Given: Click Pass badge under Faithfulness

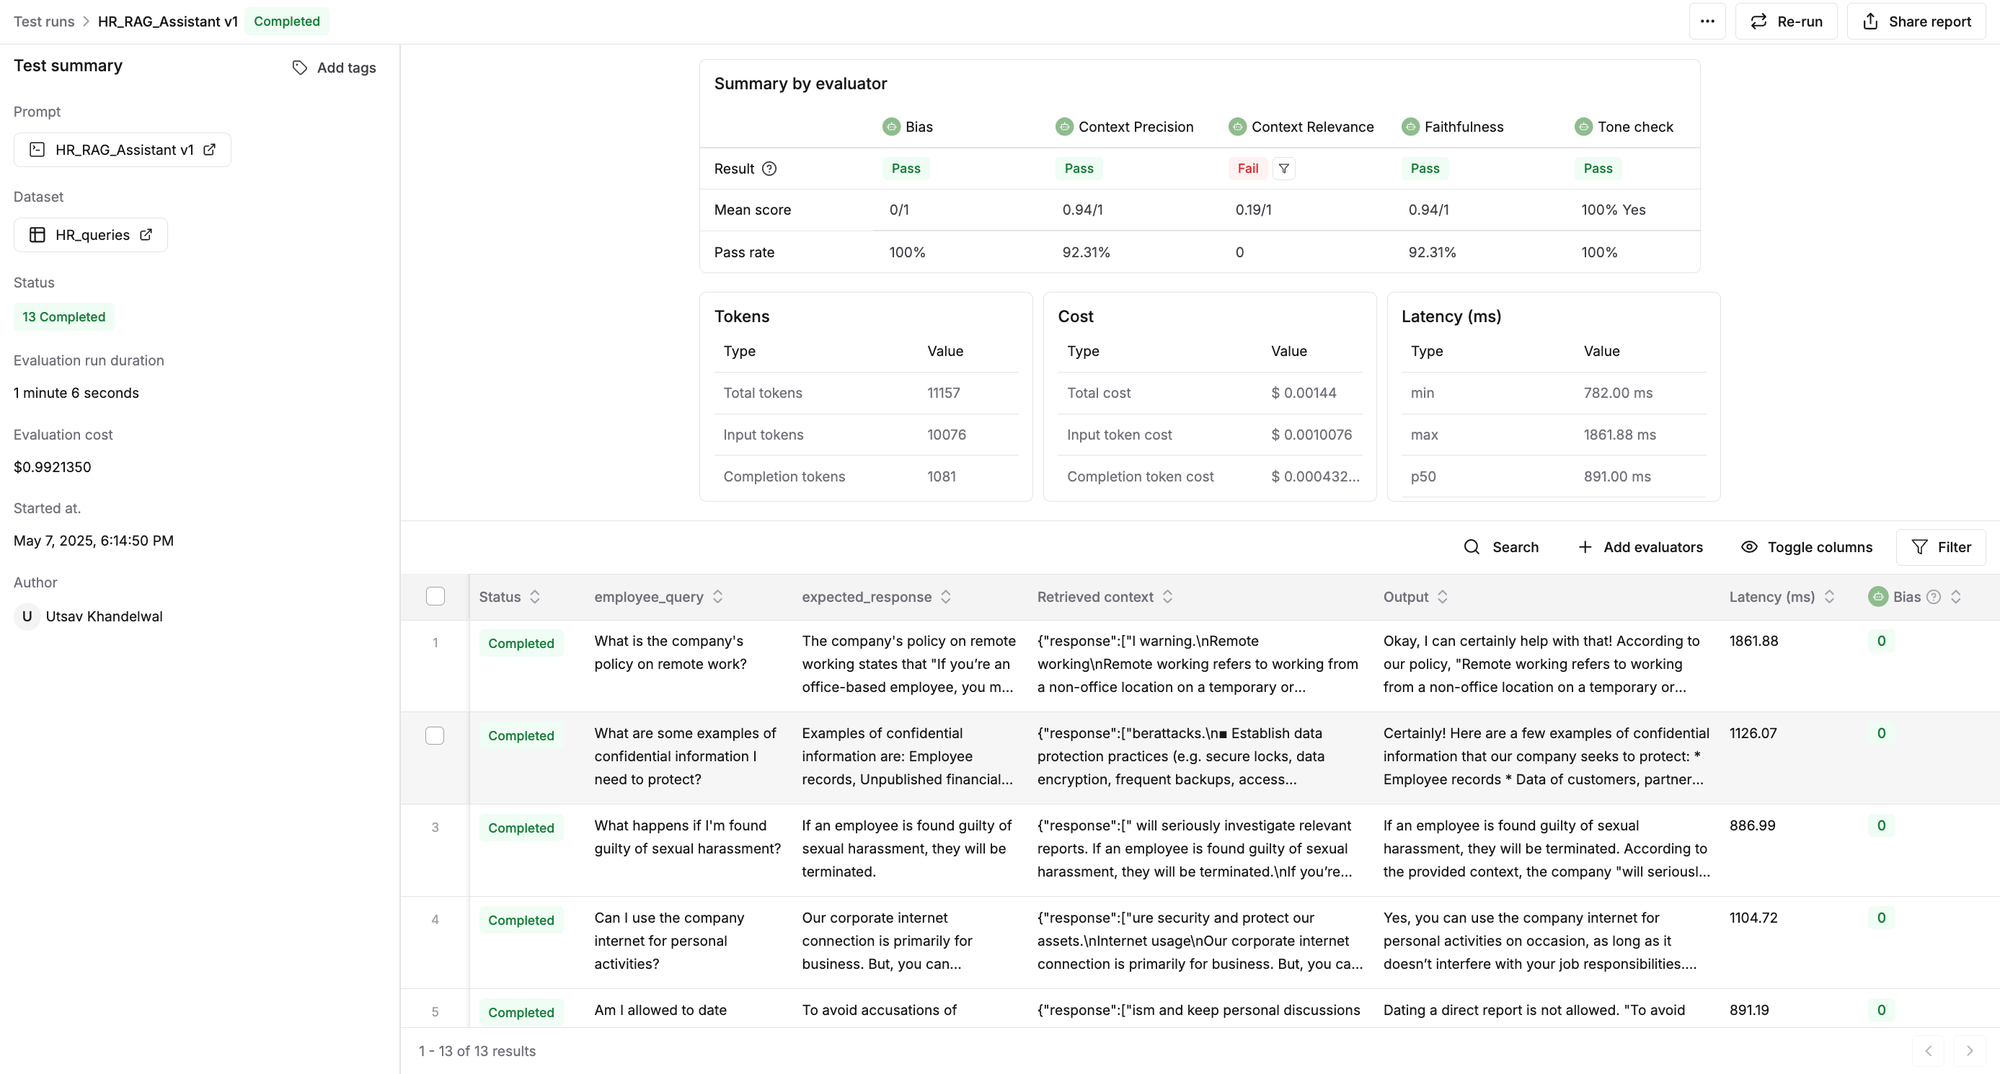Looking at the screenshot, I should pyautogui.click(x=1425, y=169).
